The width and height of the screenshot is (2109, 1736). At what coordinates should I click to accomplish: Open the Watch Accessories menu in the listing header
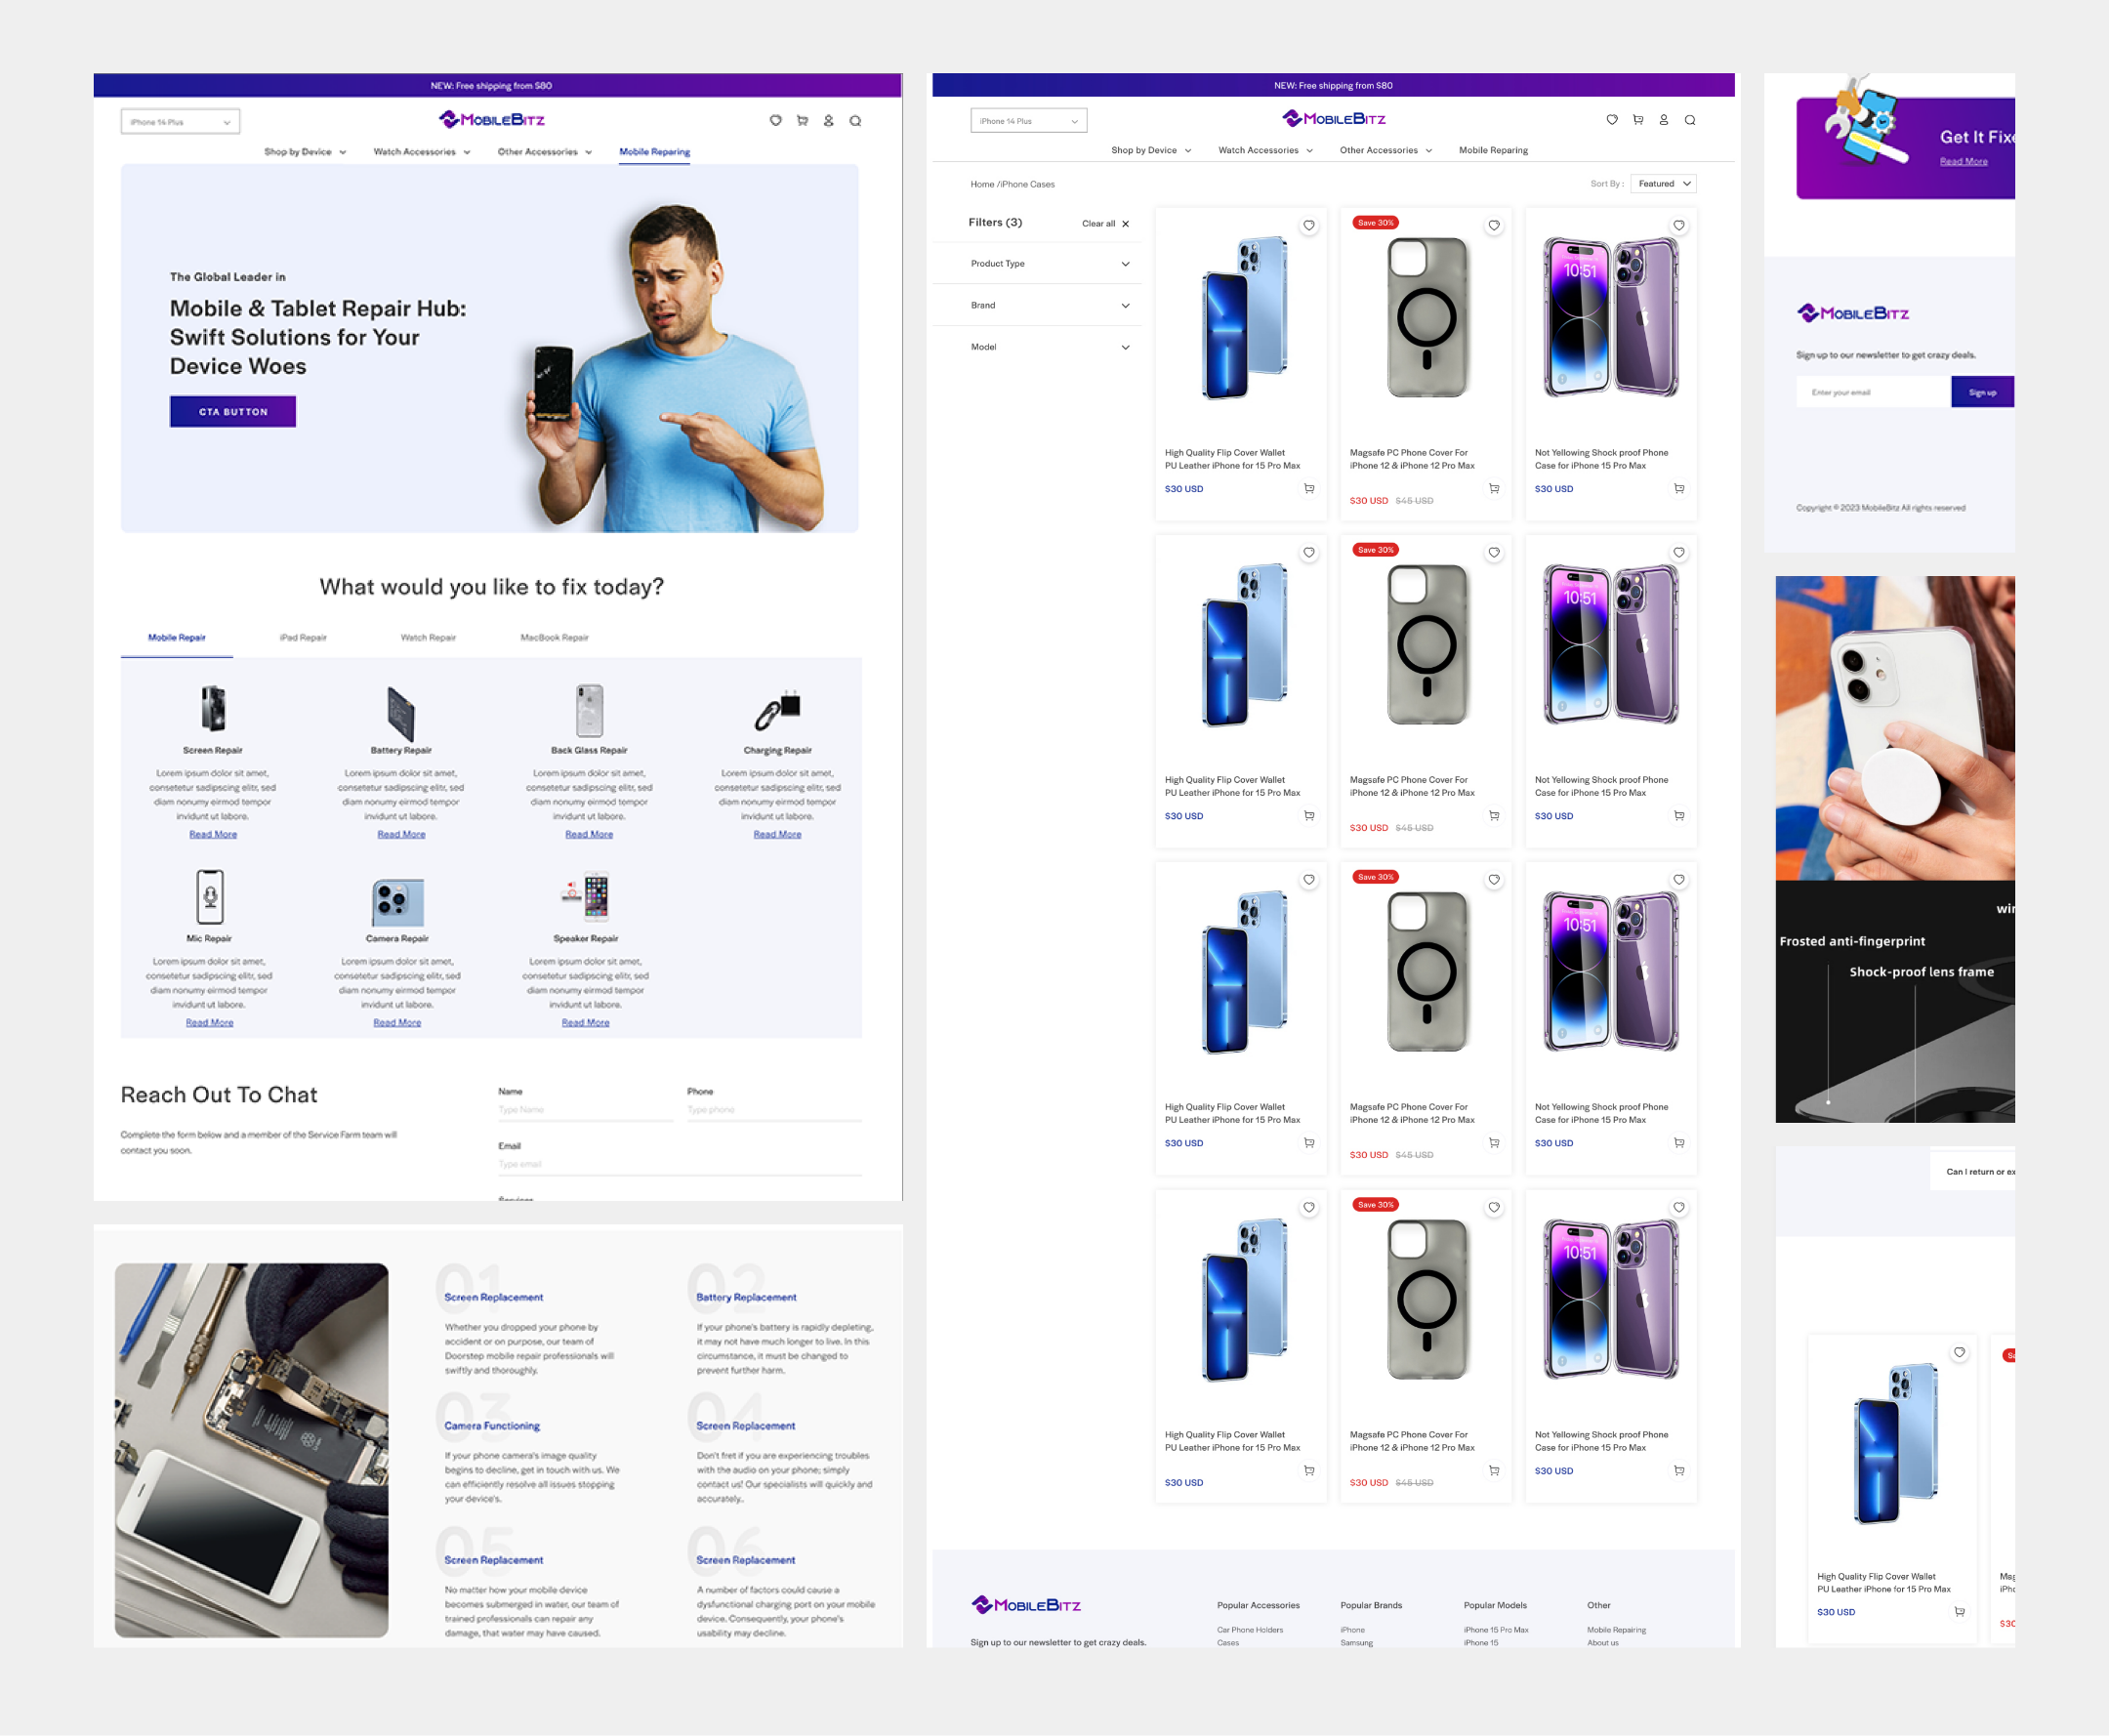1265,151
